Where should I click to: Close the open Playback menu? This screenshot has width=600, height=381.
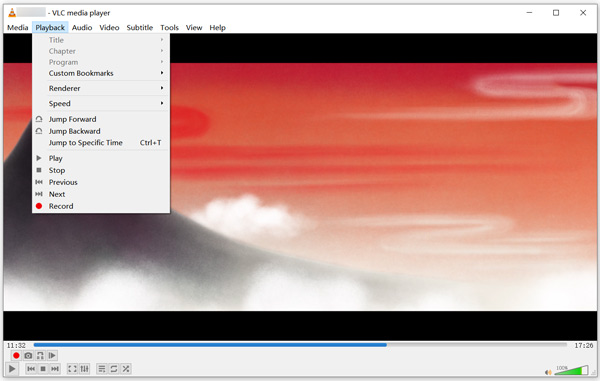point(50,28)
